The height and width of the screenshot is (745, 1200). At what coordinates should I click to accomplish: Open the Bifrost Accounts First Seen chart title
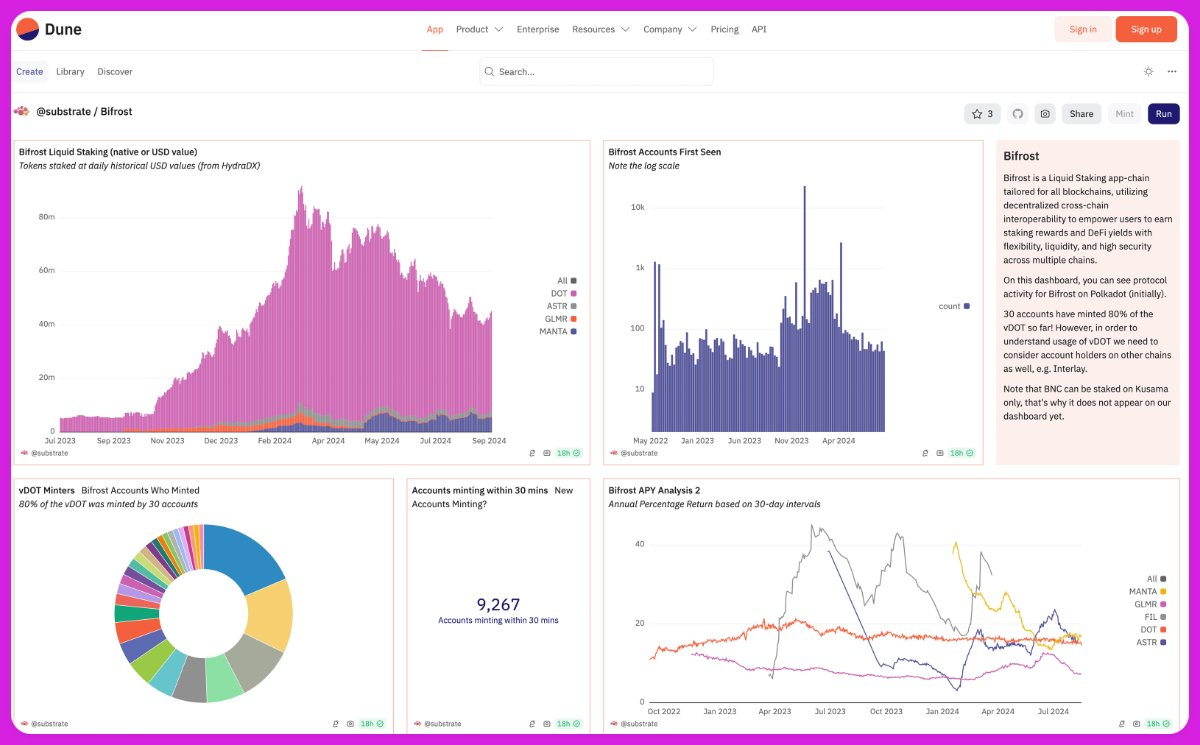point(665,152)
